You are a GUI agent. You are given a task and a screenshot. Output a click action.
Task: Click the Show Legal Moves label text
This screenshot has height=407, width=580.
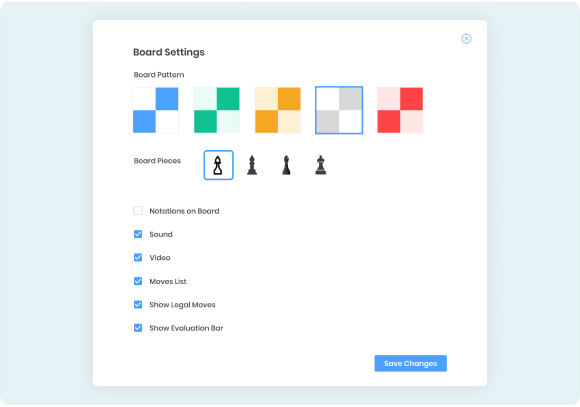coord(182,305)
